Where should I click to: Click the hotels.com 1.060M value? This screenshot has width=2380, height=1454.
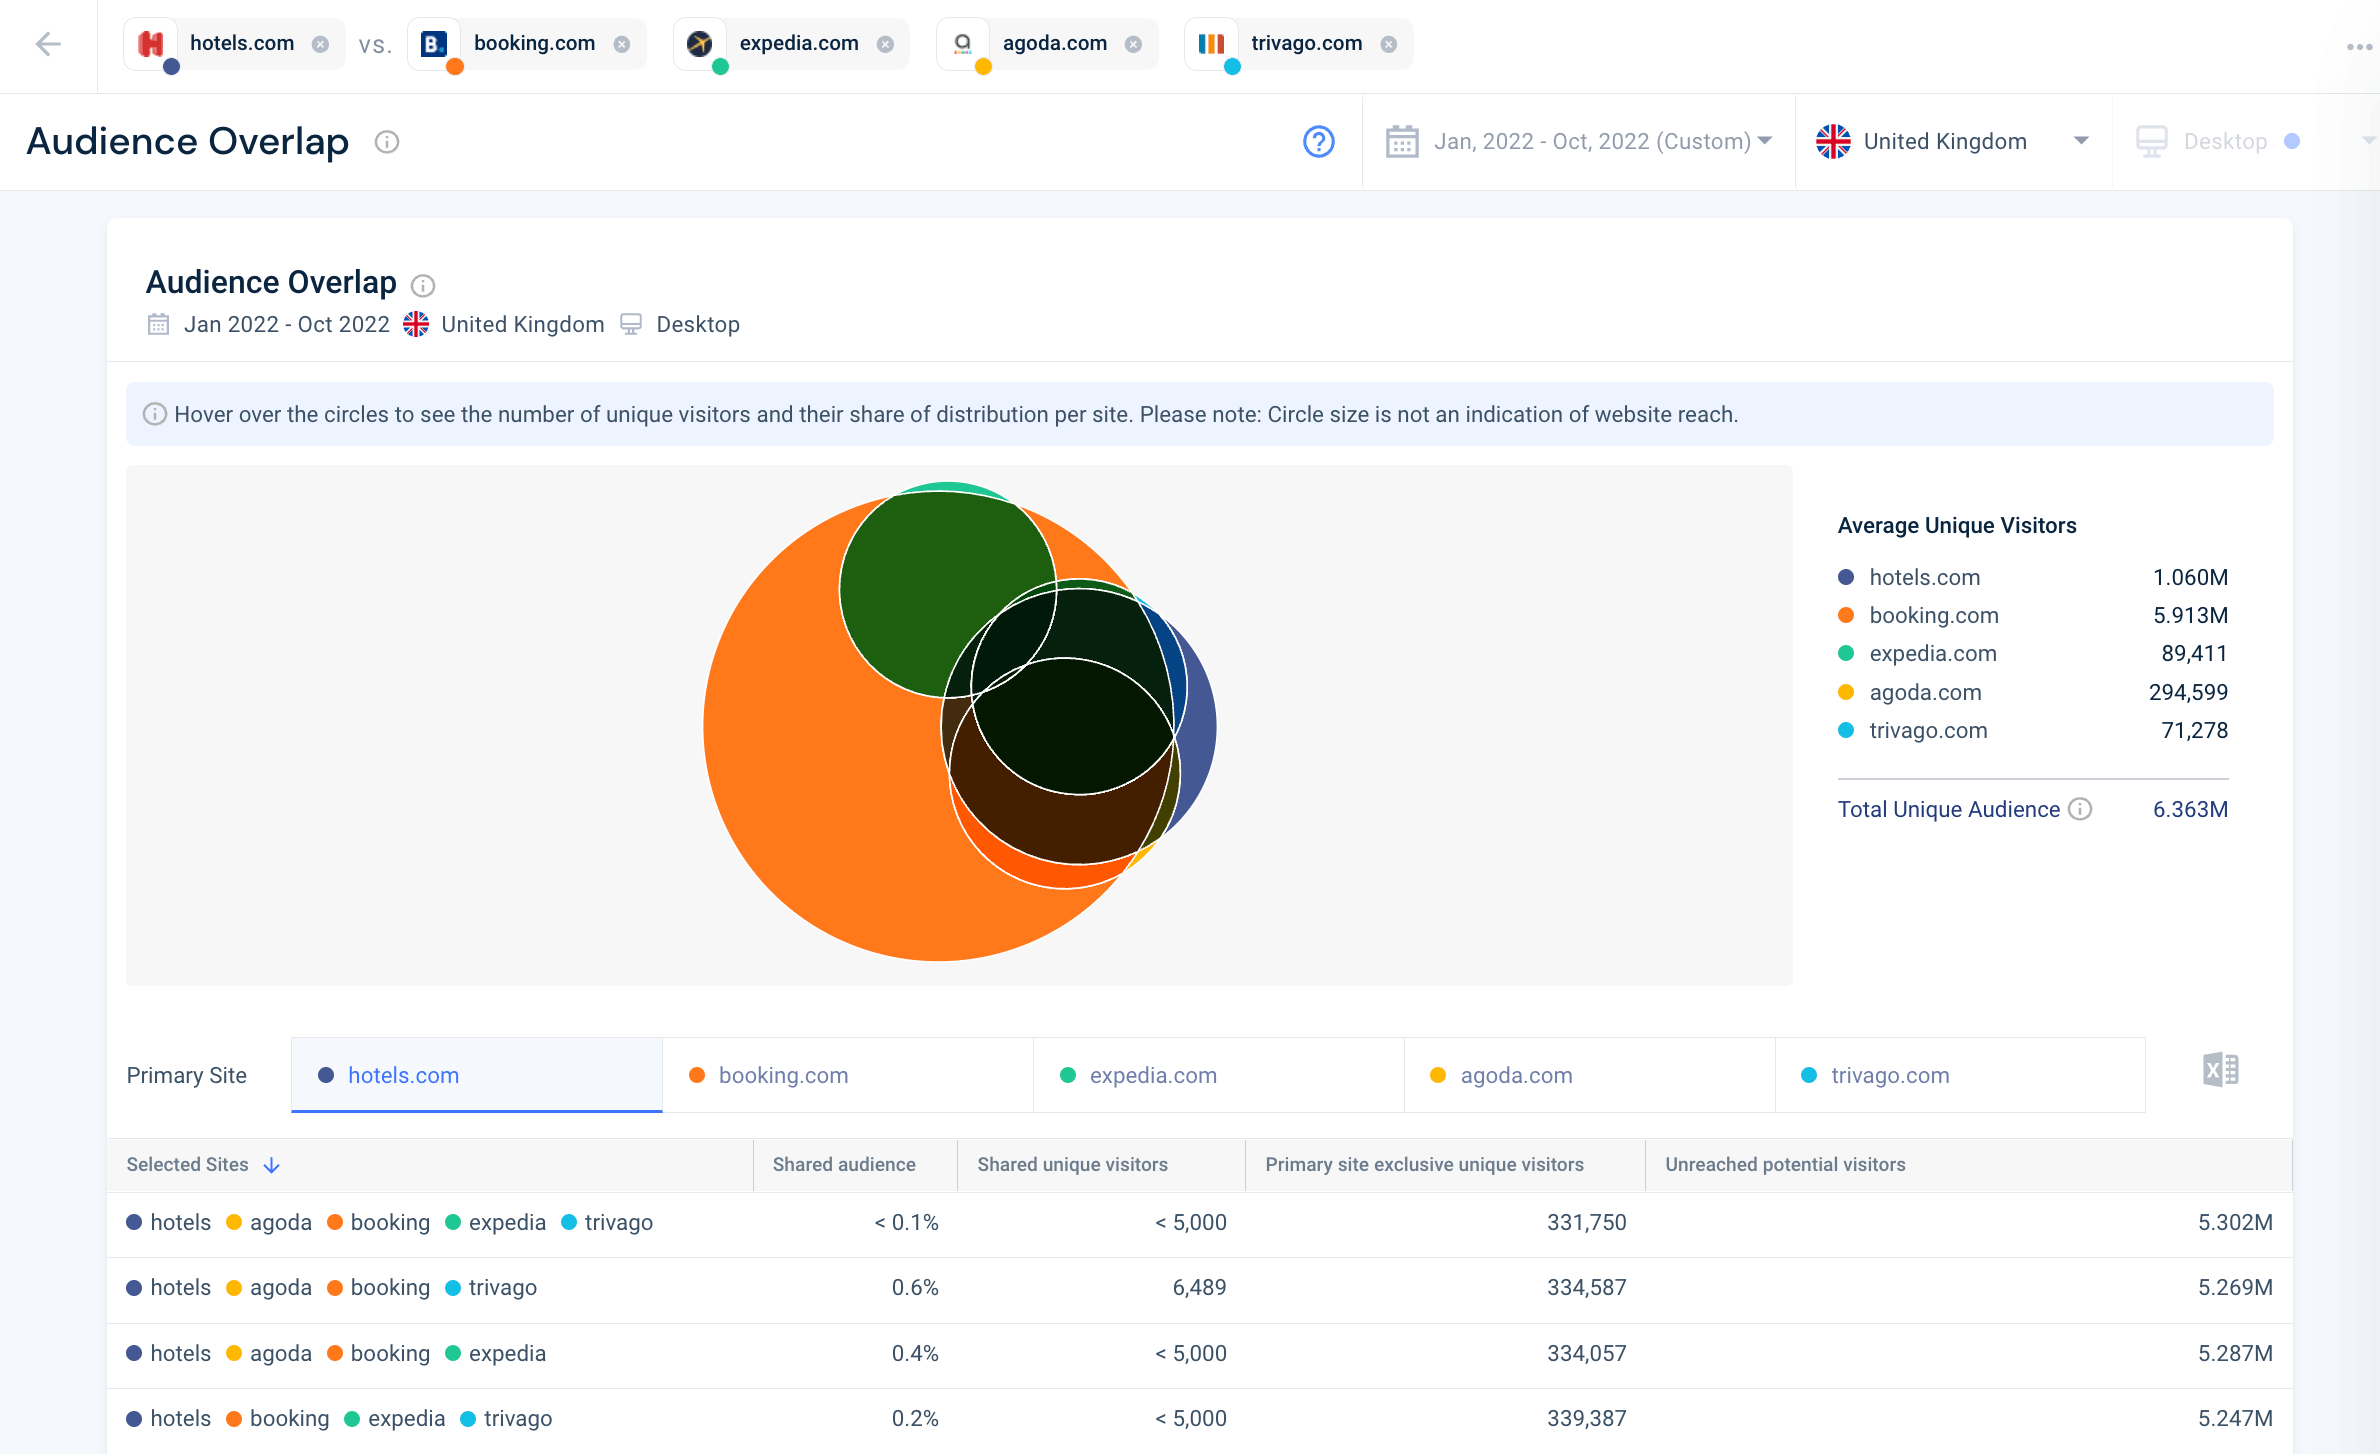click(2190, 577)
